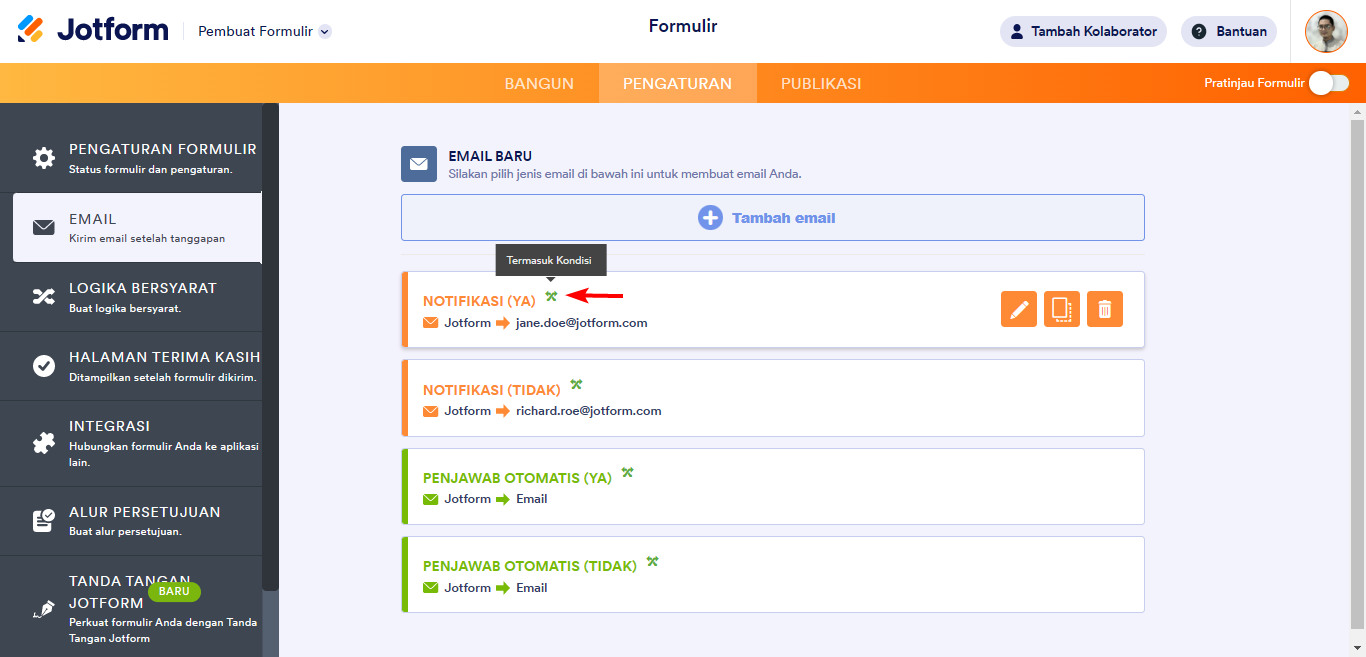
Task: Click condition icon beside Notifikasi (Ya)
Action: tap(551, 296)
